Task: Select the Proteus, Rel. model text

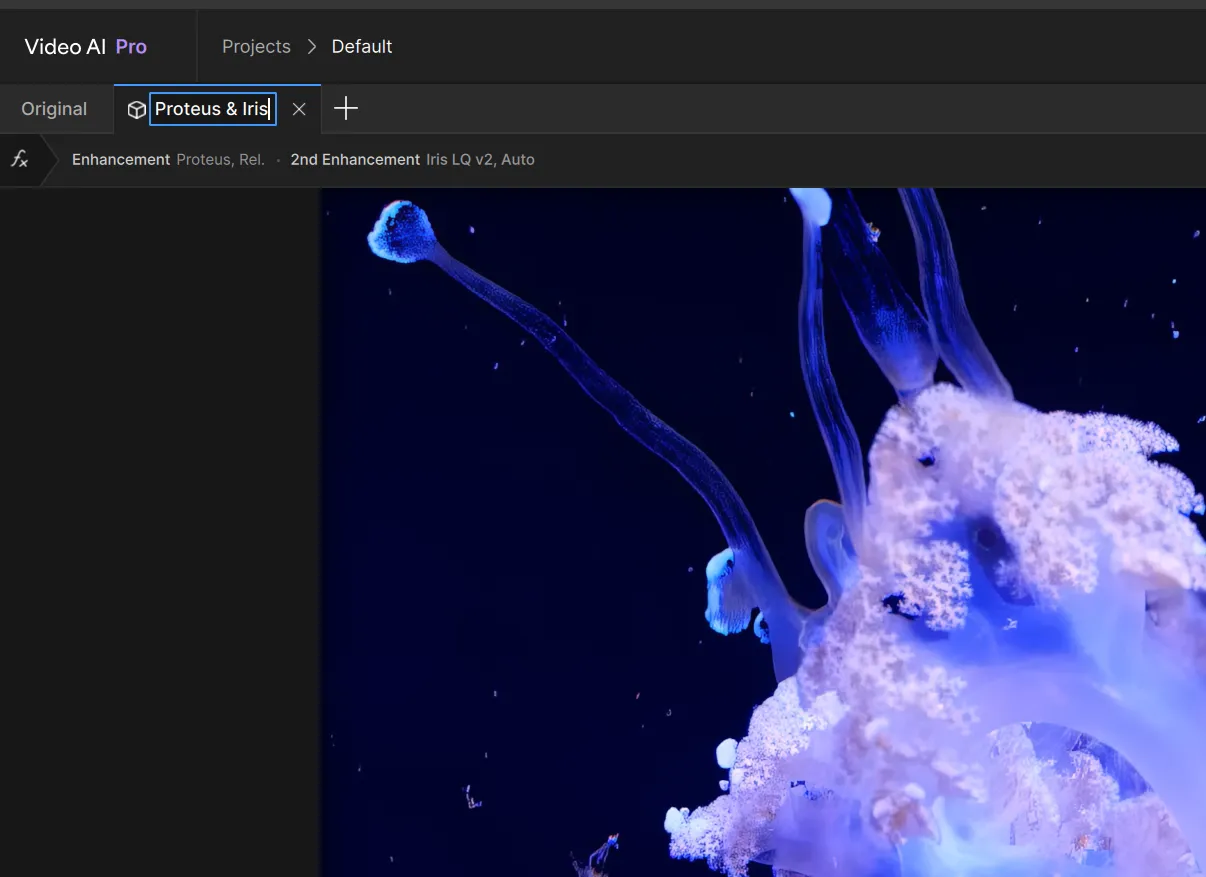Action: 220,160
